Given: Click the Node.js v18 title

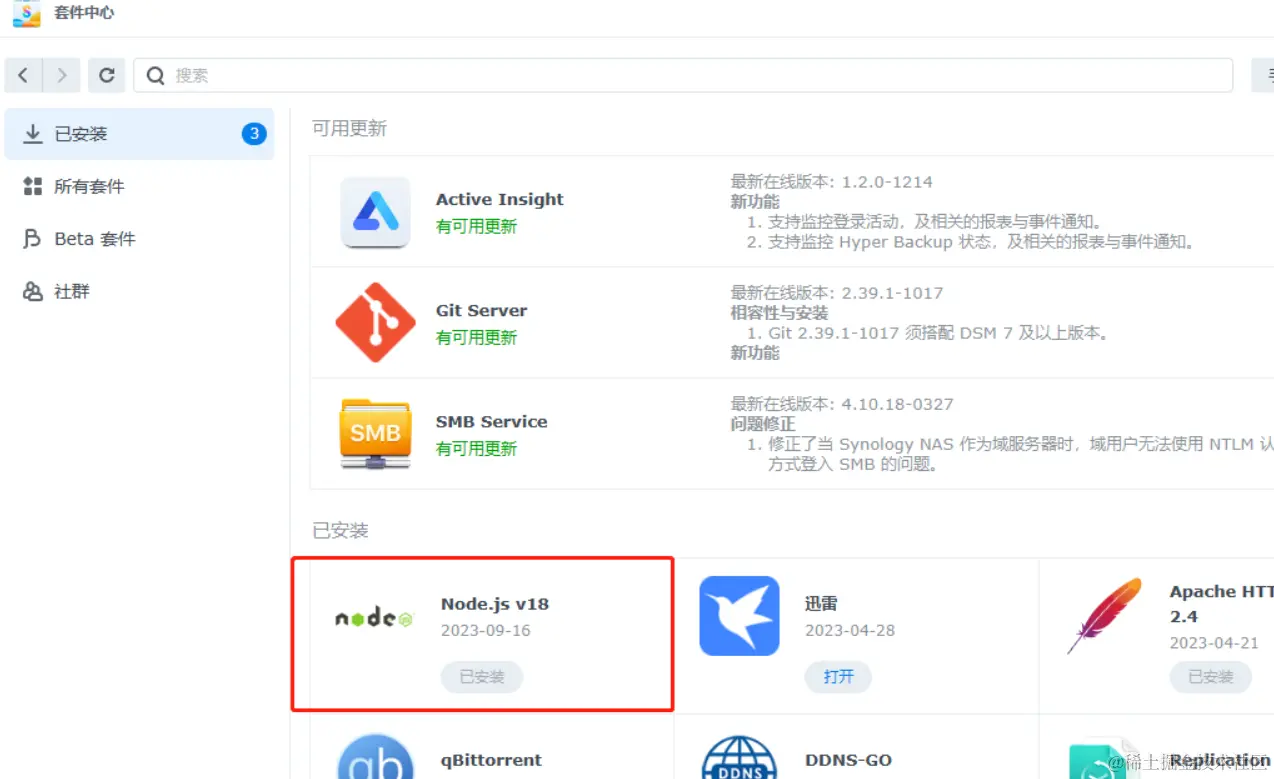Looking at the screenshot, I should click(495, 604).
